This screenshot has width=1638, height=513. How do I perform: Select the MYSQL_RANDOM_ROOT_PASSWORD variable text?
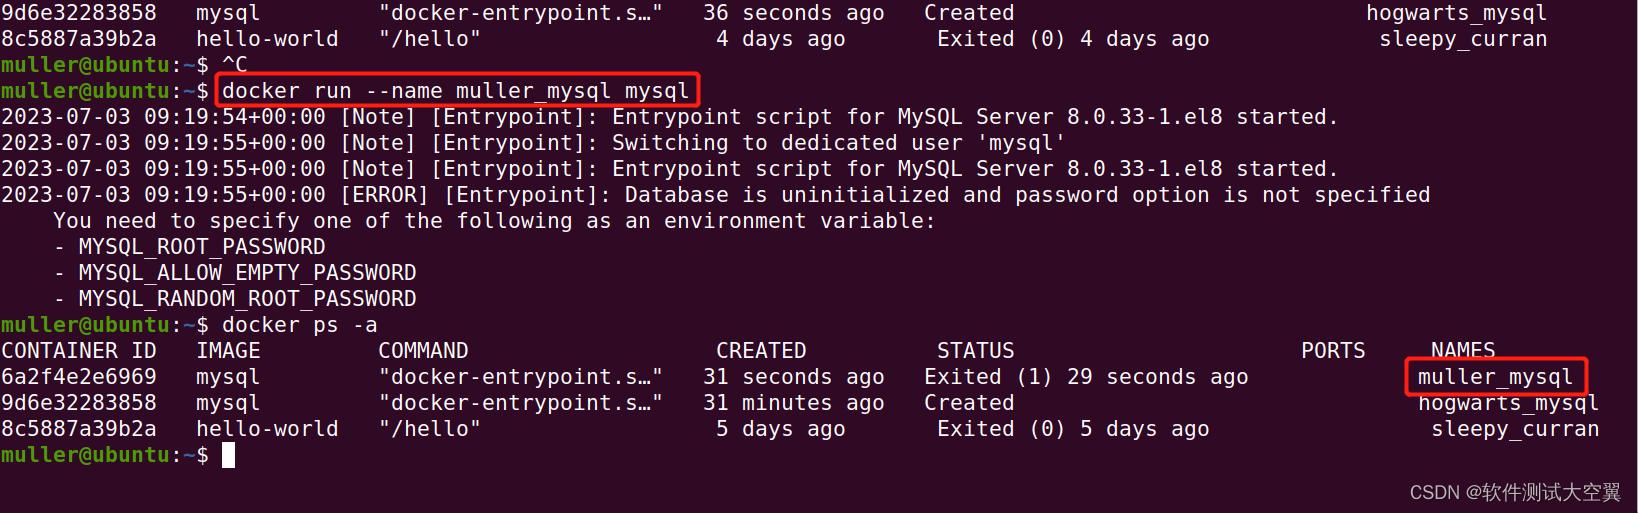(x=247, y=299)
